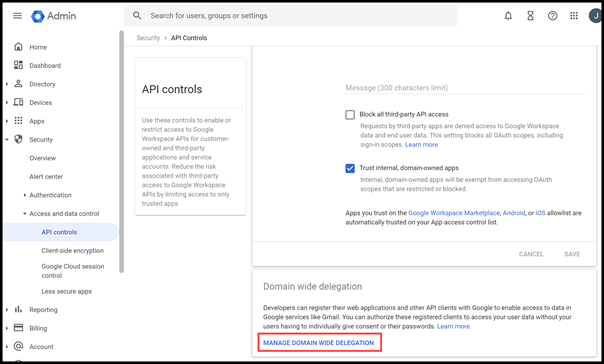
Task: Collapse Access and data control arrow
Action: (25, 214)
